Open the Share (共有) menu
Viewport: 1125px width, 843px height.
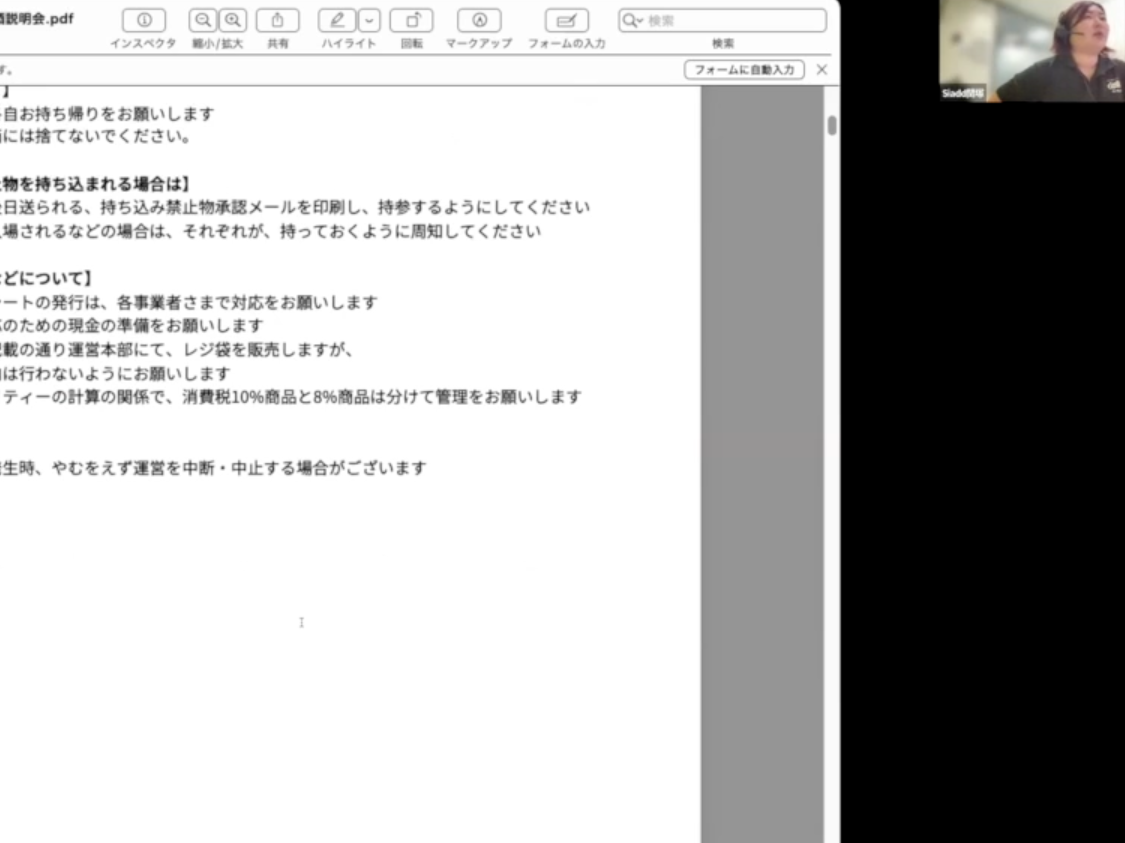click(x=277, y=21)
